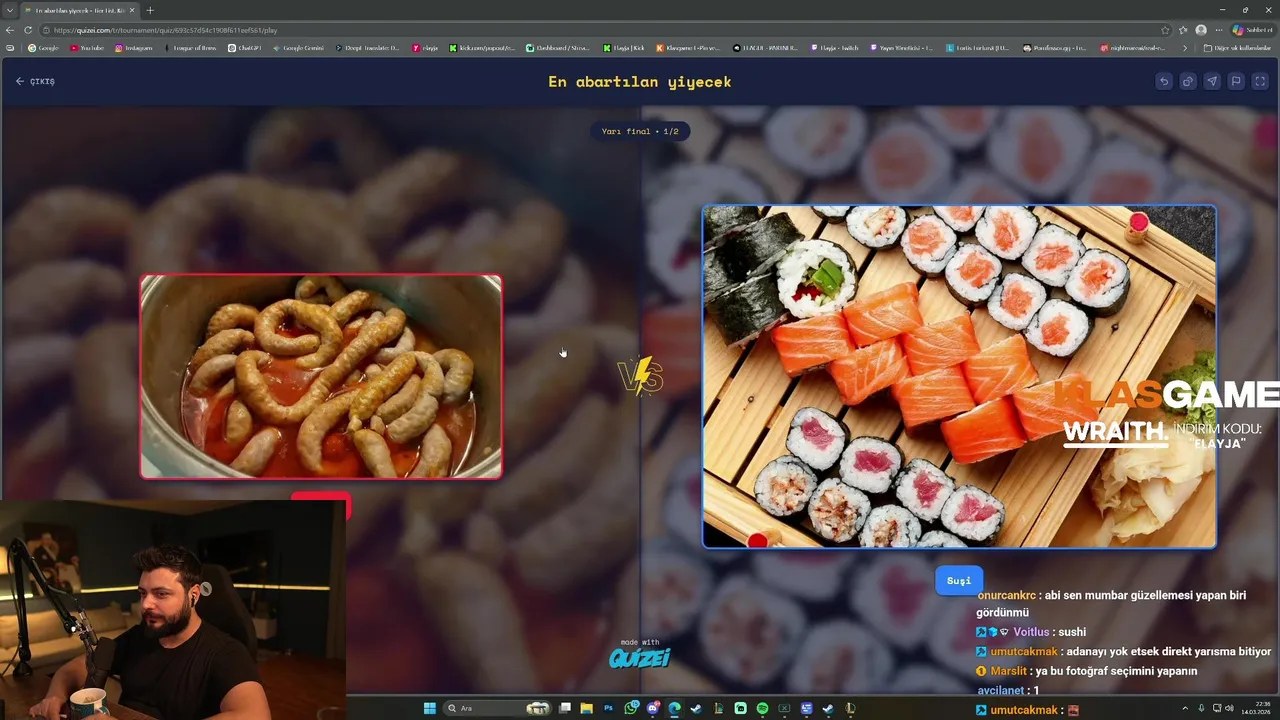The width and height of the screenshot is (1280, 720).
Task: Choose the Suşi label button
Action: (x=959, y=581)
